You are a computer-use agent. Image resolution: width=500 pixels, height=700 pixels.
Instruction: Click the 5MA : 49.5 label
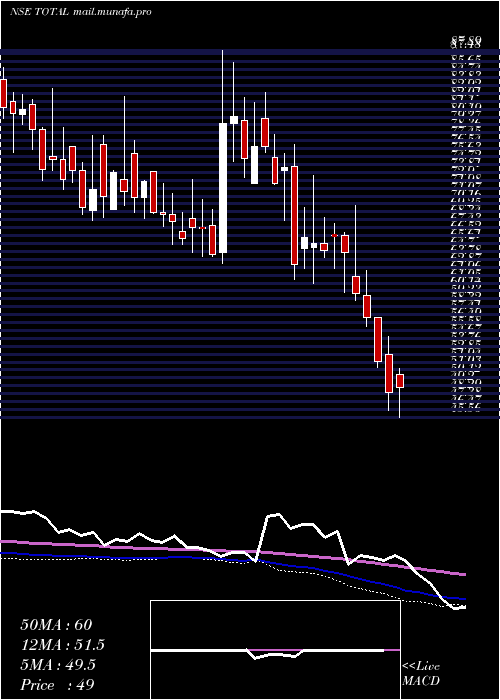58,665
